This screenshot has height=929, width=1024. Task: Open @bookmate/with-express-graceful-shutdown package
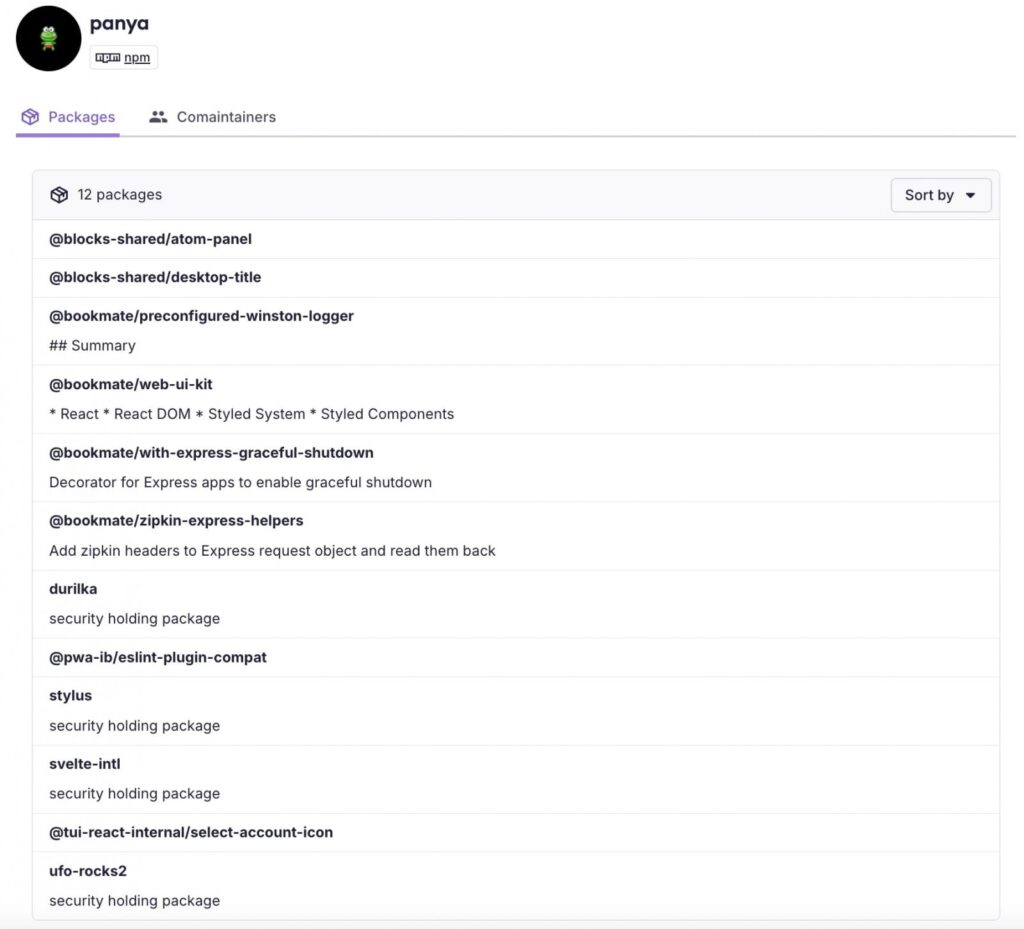click(211, 452)
